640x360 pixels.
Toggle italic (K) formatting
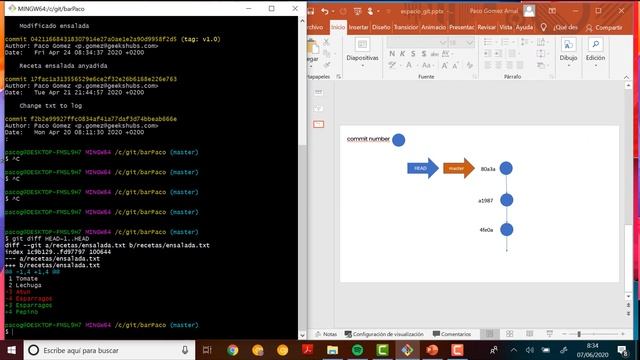(402, 54)
